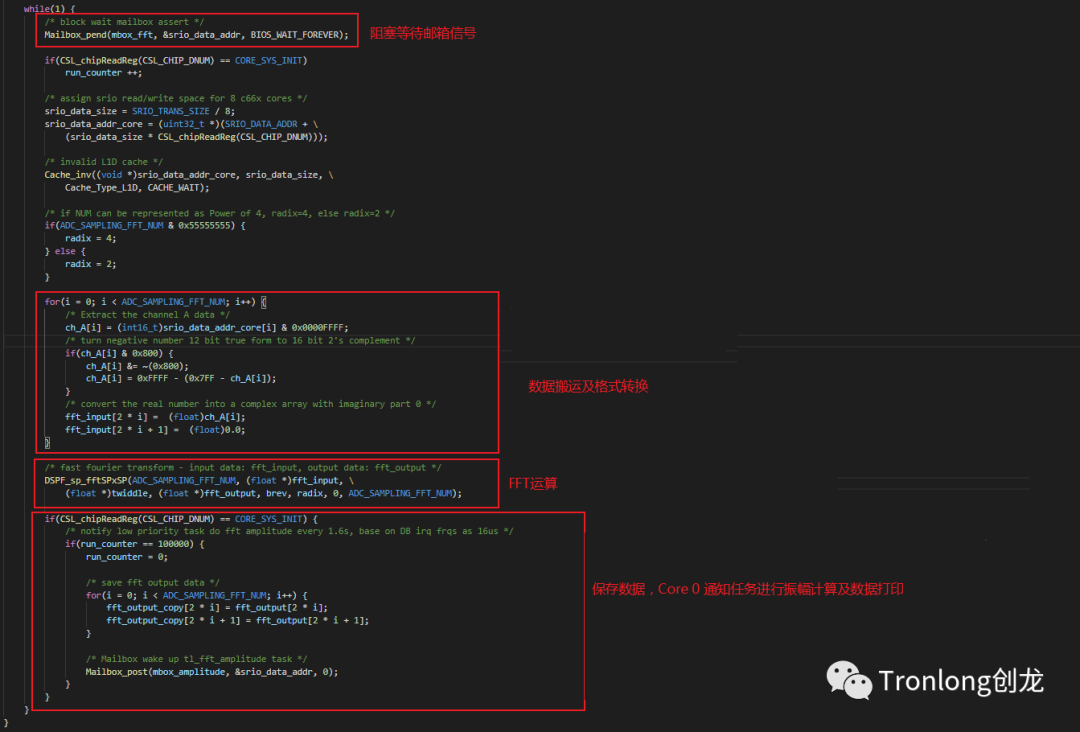The height and width of the screenshot is (732, 1080).
Task: Click the red FFT运算 annotation label
Action: [x=533, y=483]
